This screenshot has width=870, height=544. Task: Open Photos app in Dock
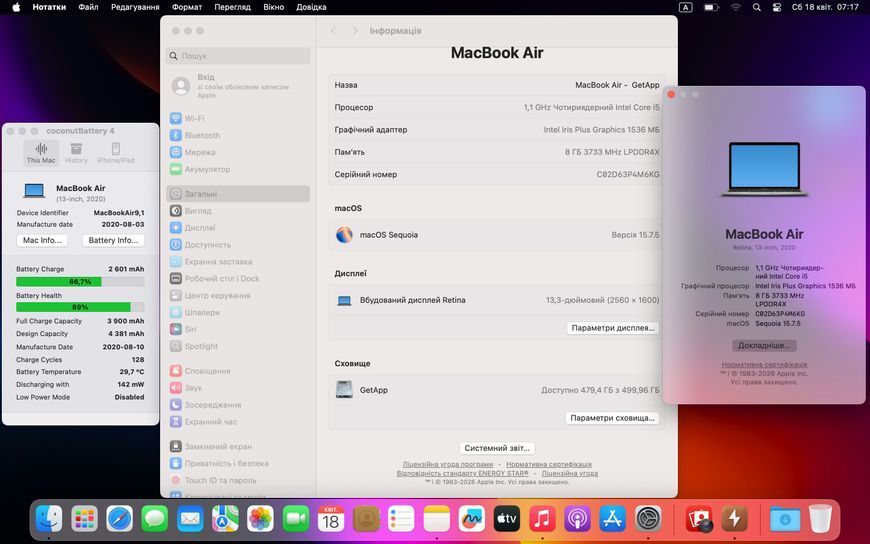[x=260, y=519]
